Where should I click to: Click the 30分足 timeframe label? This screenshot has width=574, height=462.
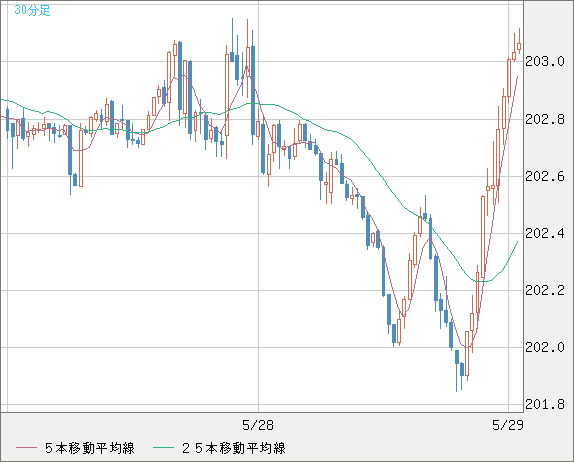point(32,10)
